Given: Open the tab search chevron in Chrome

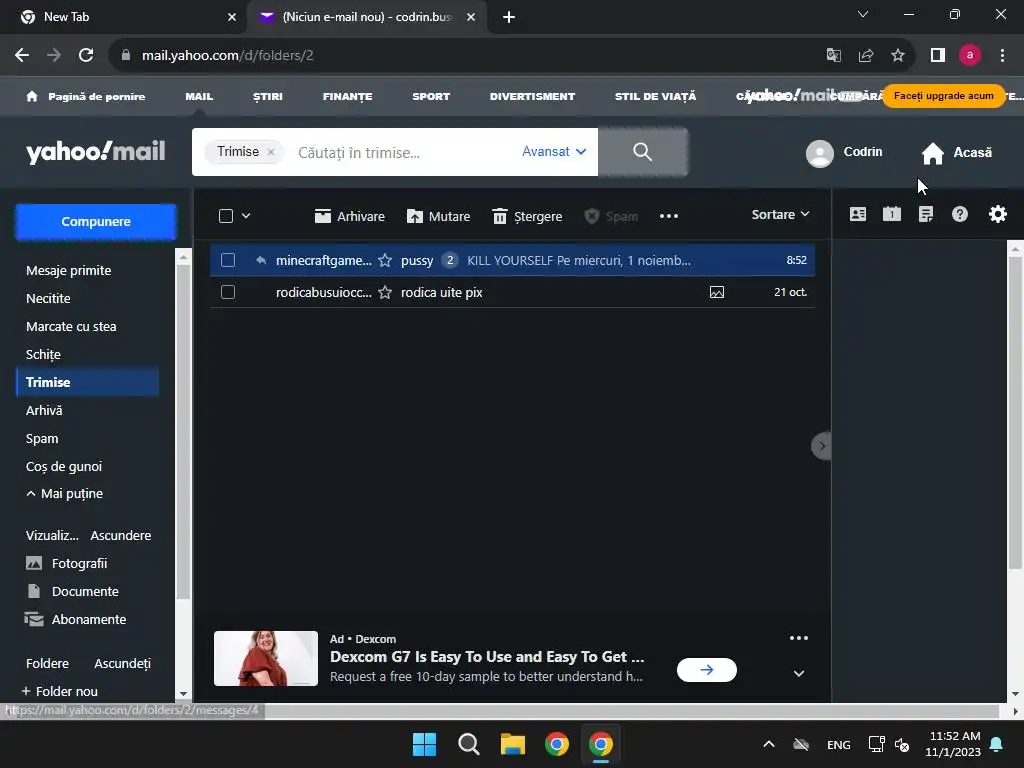Looking at the screenshot, I should tap(863, 14).
